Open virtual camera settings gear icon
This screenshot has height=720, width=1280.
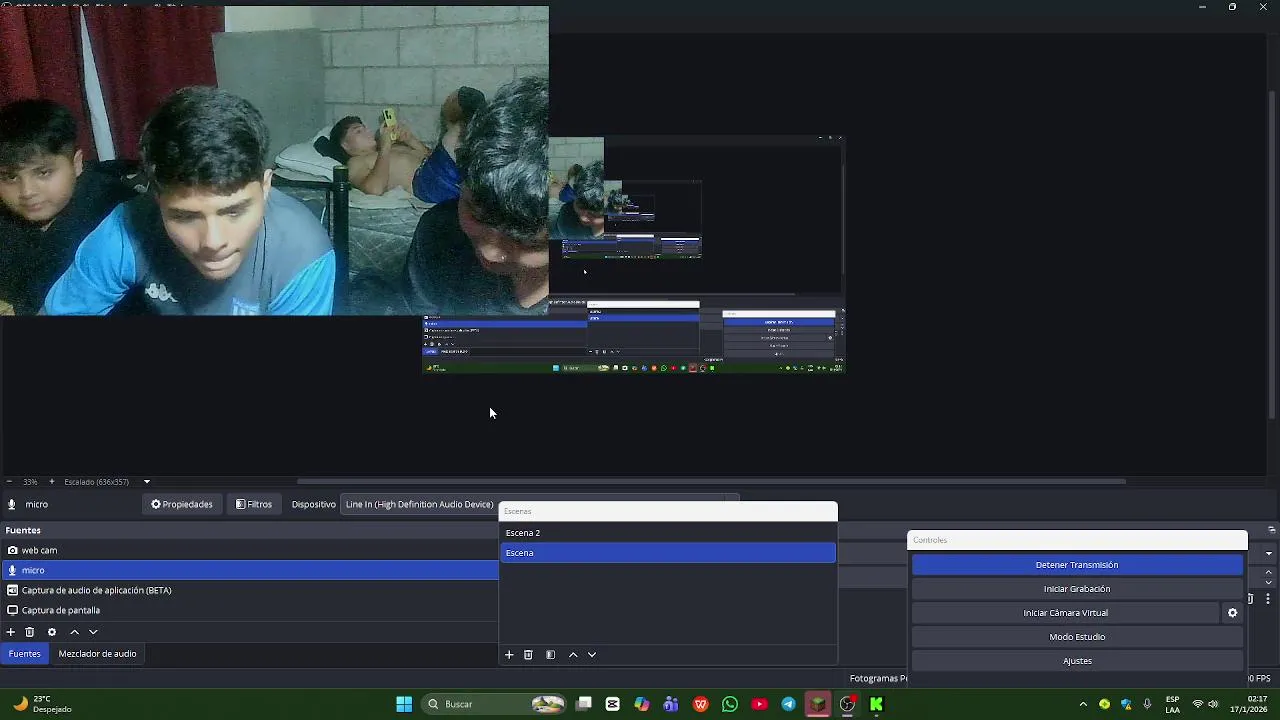[1232, 613]
